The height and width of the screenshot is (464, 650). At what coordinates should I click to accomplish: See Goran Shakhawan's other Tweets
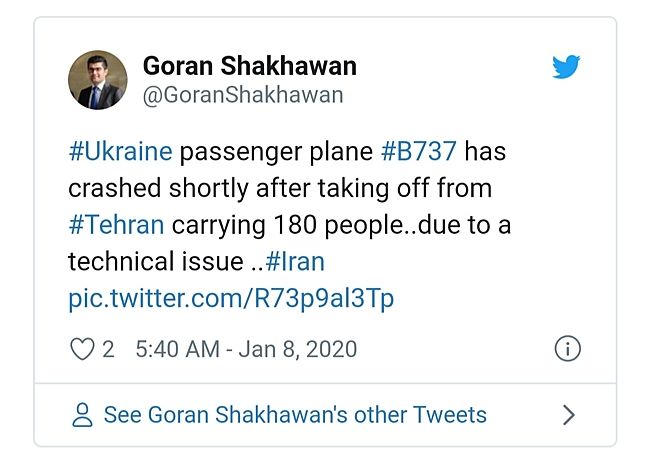click(295, 415)
